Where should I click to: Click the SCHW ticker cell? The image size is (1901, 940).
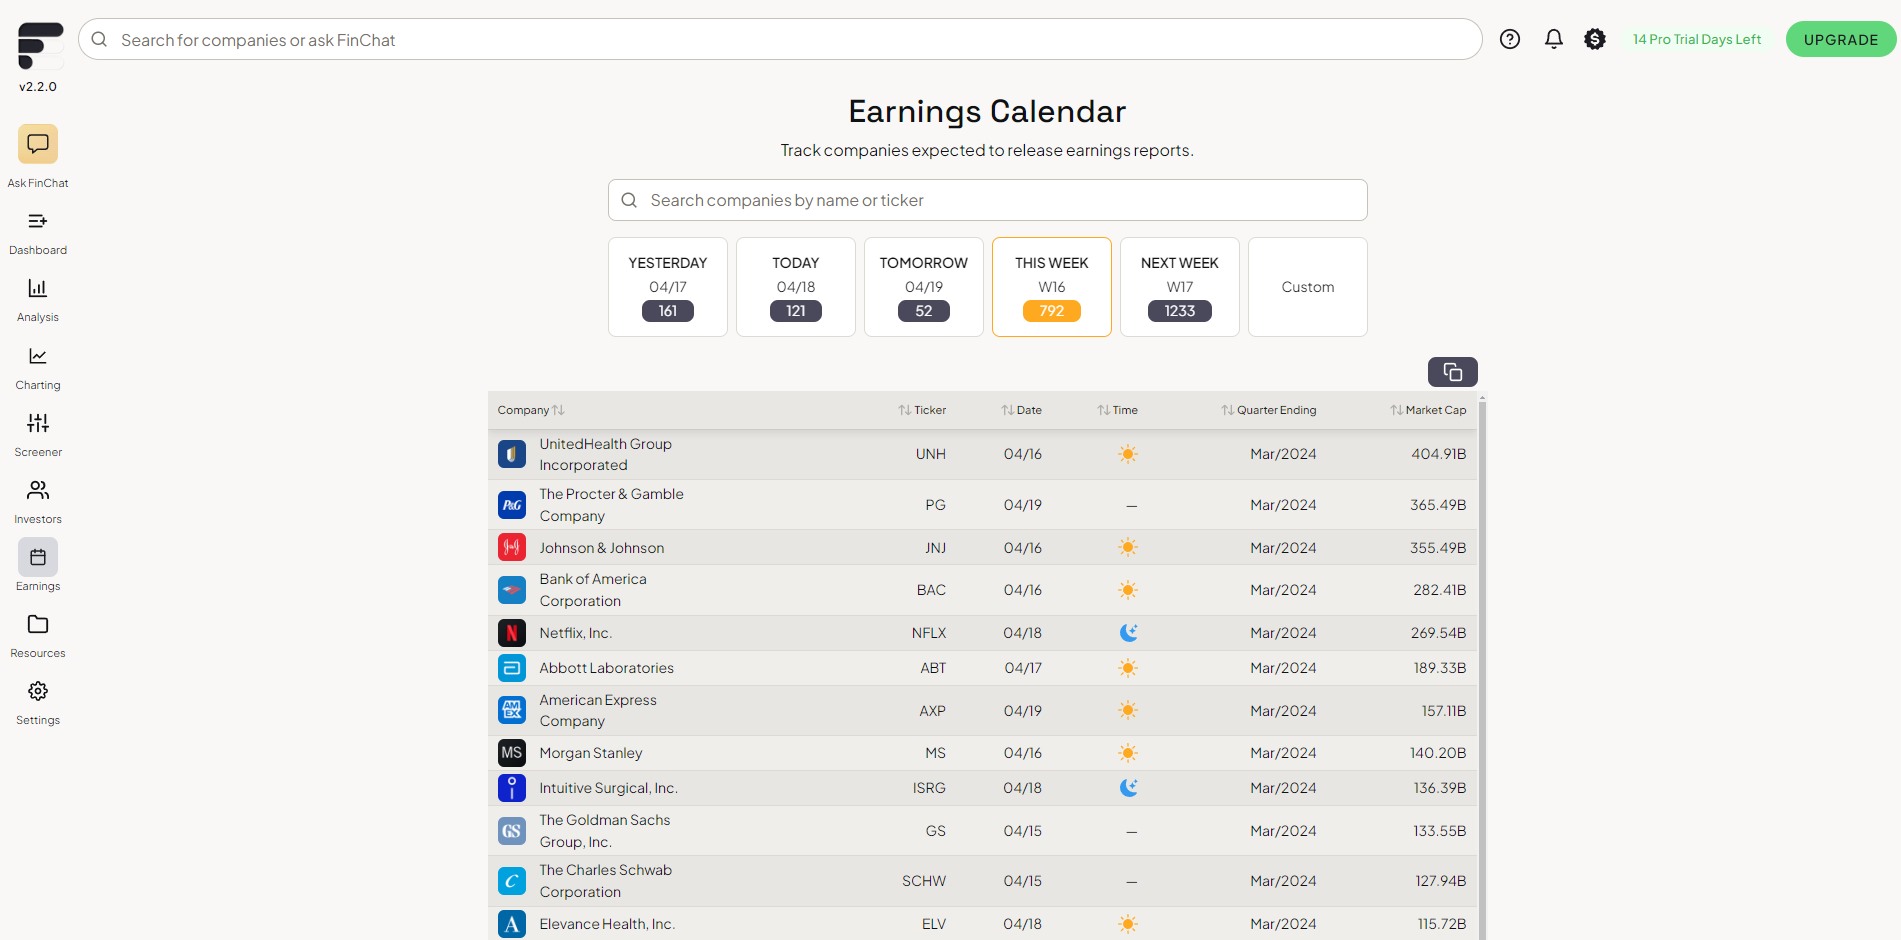click(x=924, y=881)
